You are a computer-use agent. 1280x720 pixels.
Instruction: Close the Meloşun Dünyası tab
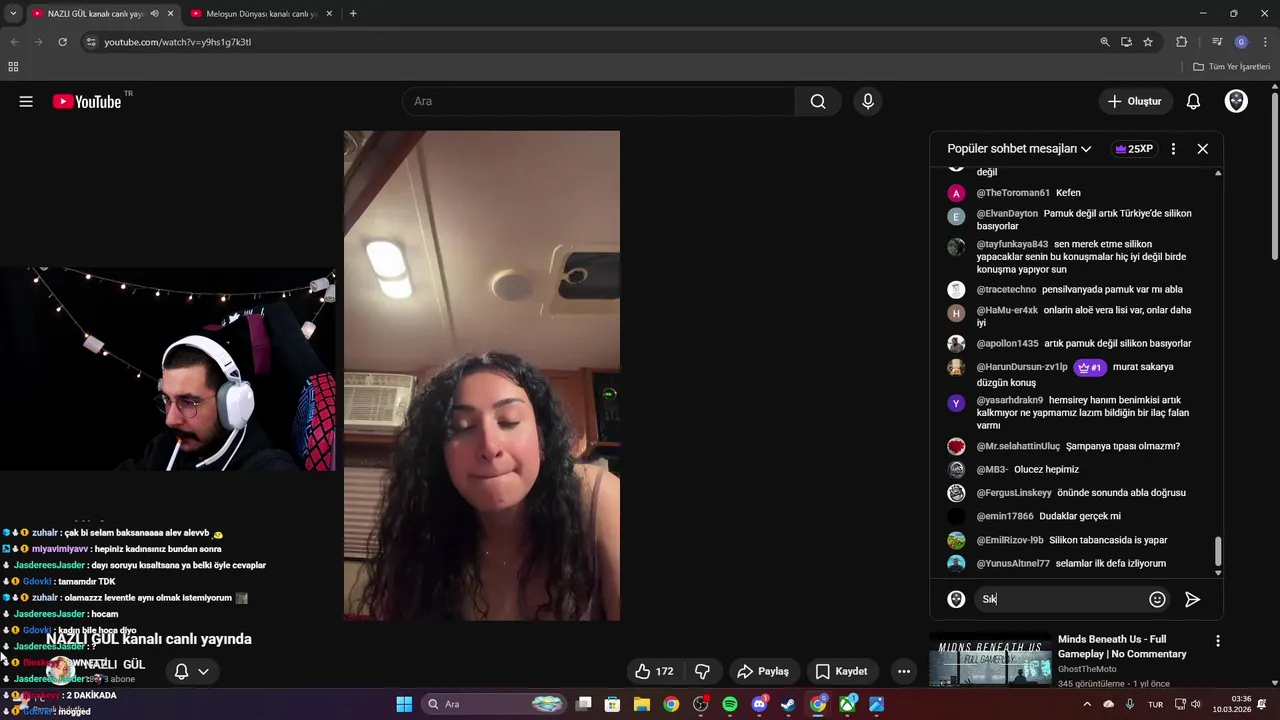coord(329,14)
